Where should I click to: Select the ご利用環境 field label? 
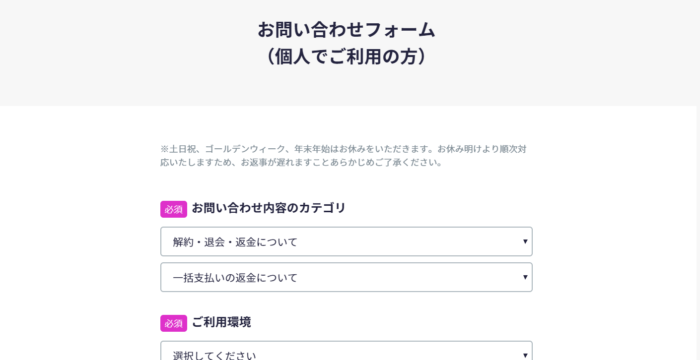point(221,322)
